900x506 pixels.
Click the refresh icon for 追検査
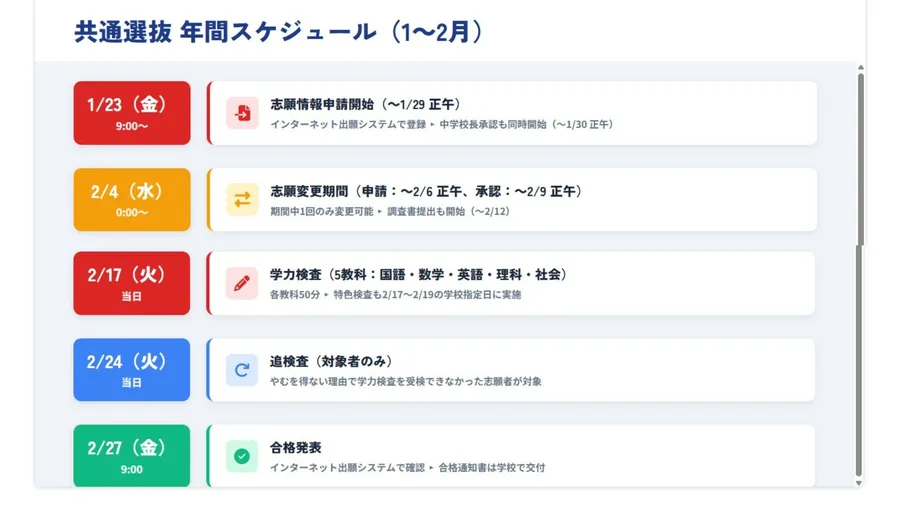click(x=242, y=370)
